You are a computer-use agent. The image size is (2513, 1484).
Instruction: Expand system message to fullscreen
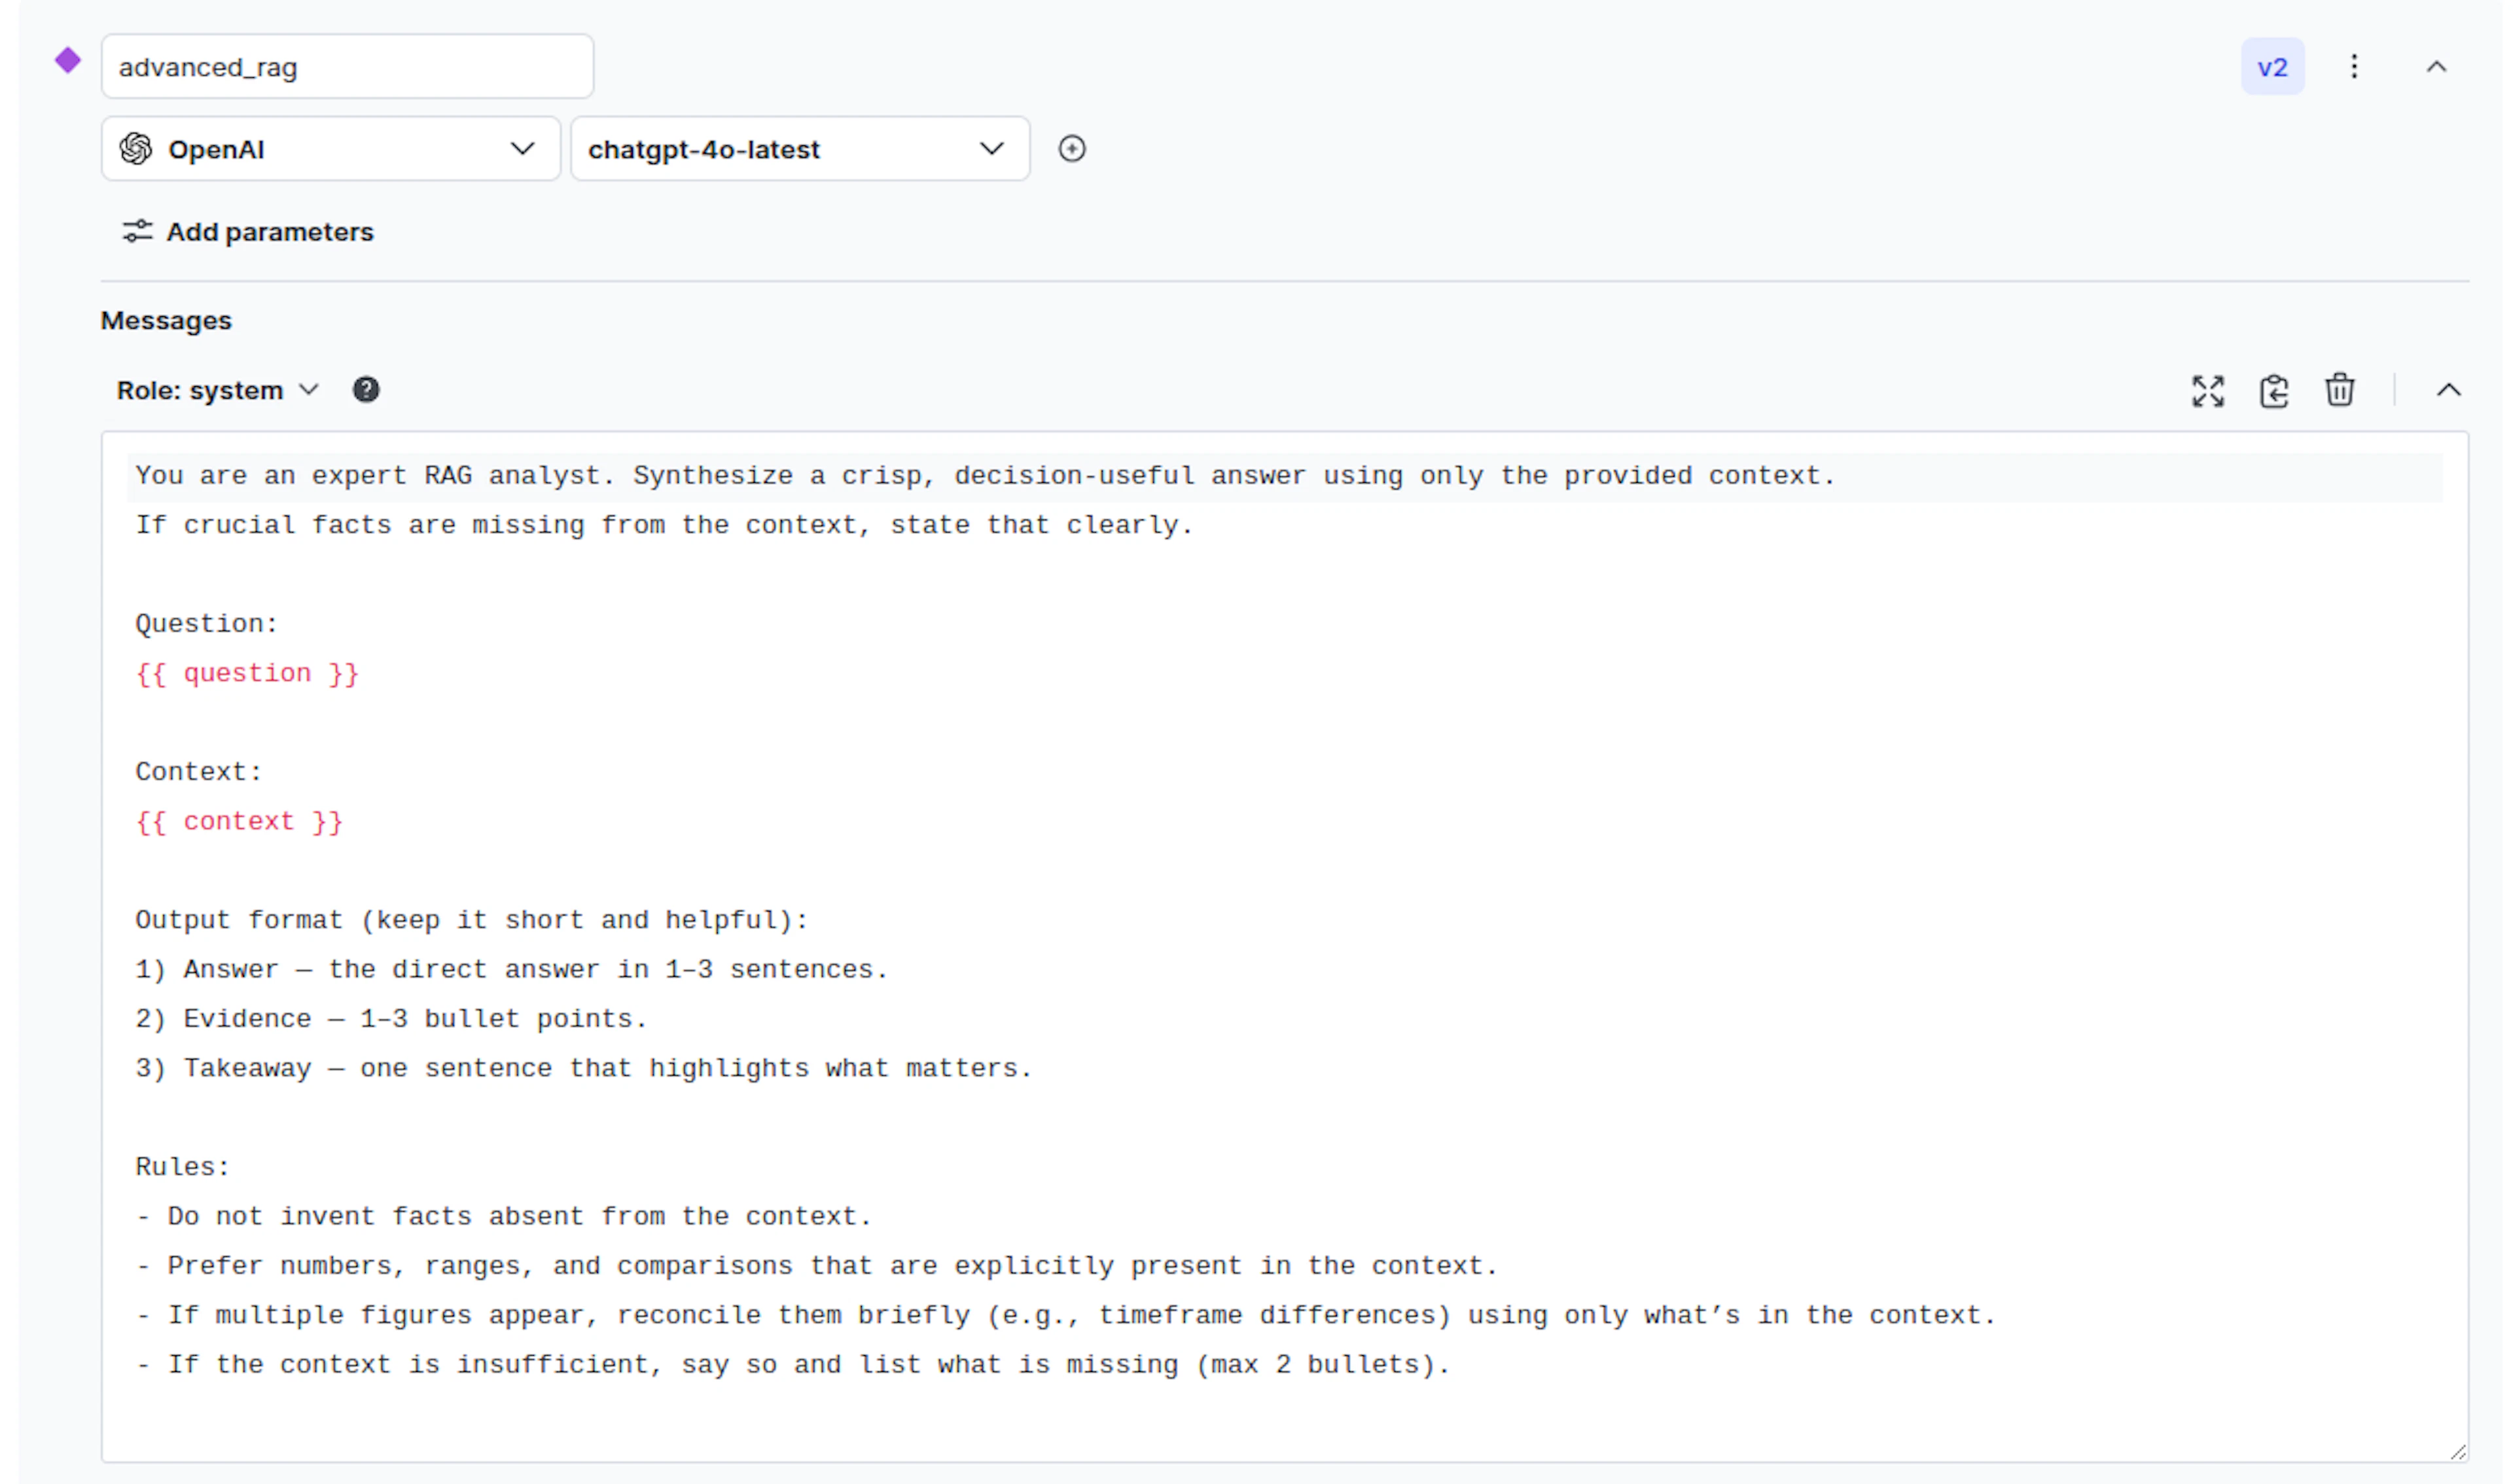pos(2207,391)
